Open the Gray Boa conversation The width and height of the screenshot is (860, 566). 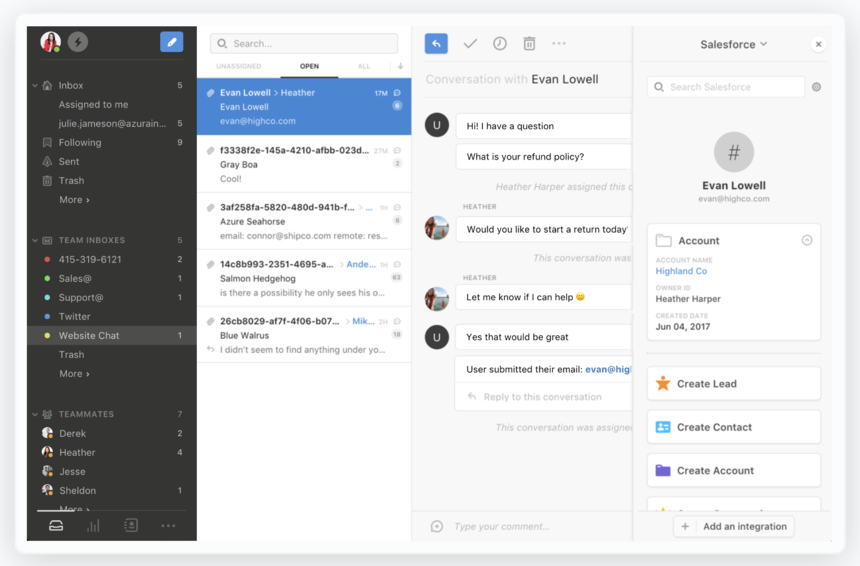[304, 164]
